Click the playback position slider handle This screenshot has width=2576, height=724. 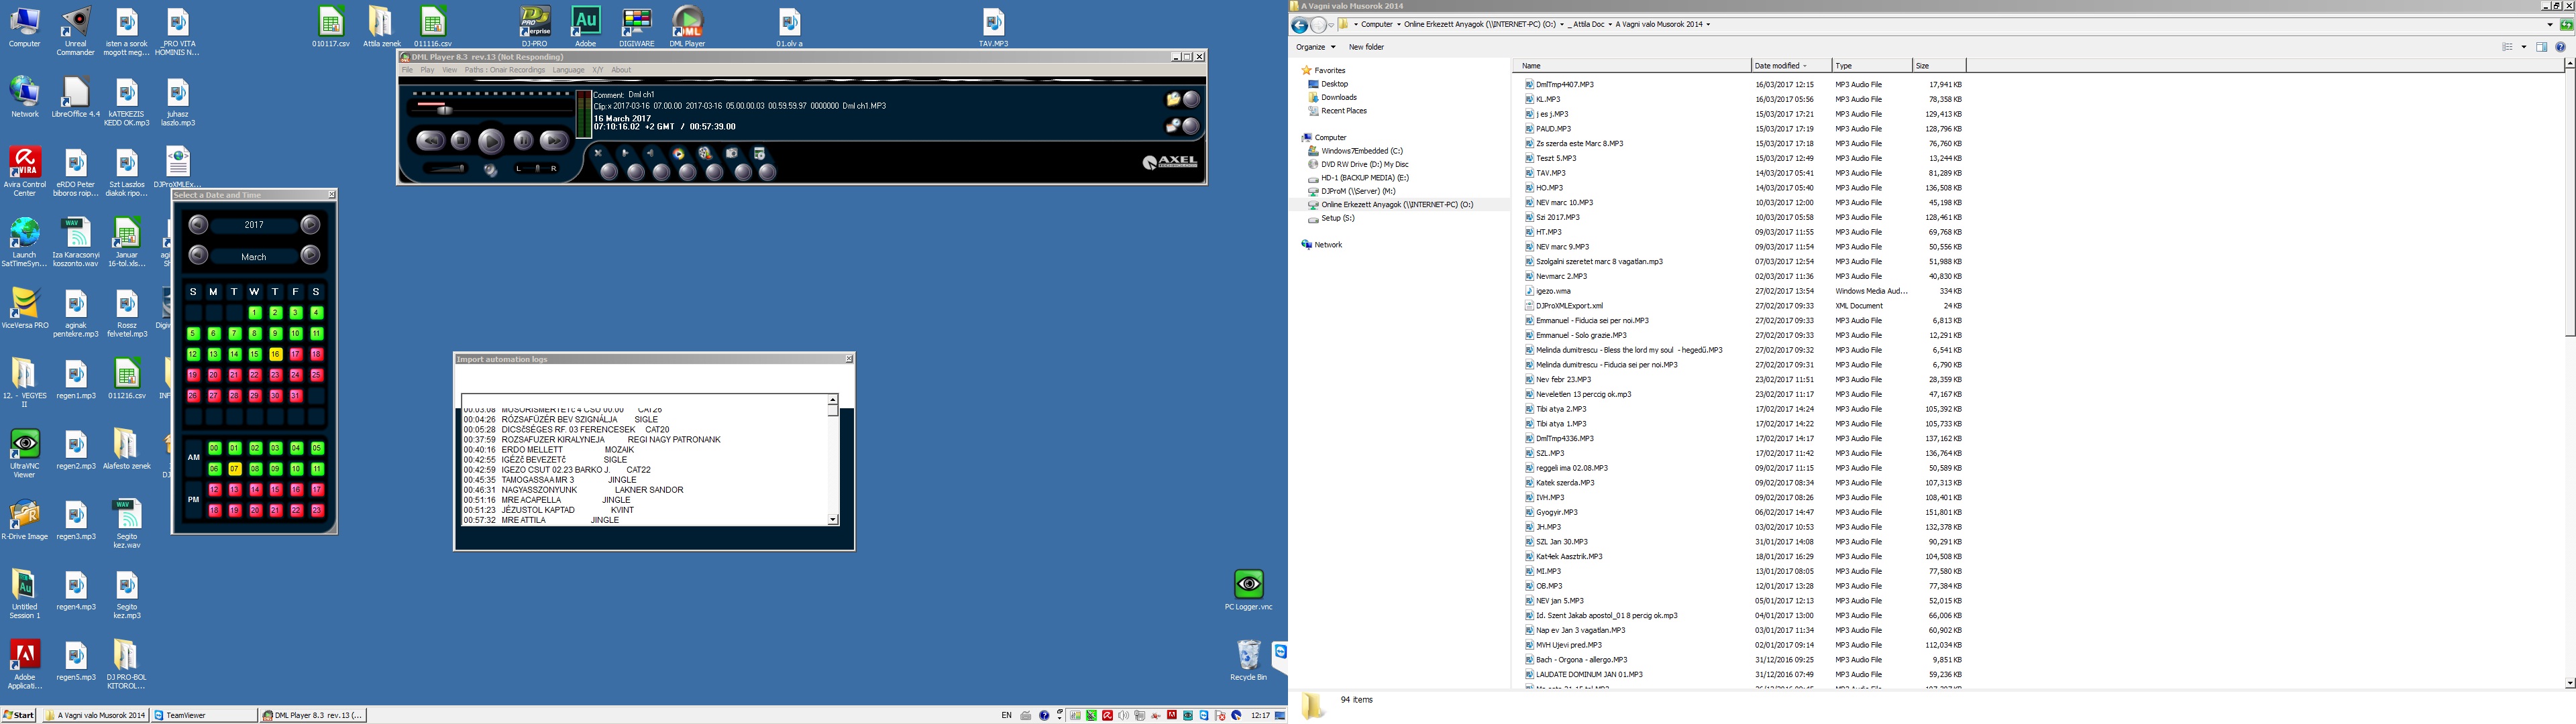pyautogui.click(x=445, y=111)
